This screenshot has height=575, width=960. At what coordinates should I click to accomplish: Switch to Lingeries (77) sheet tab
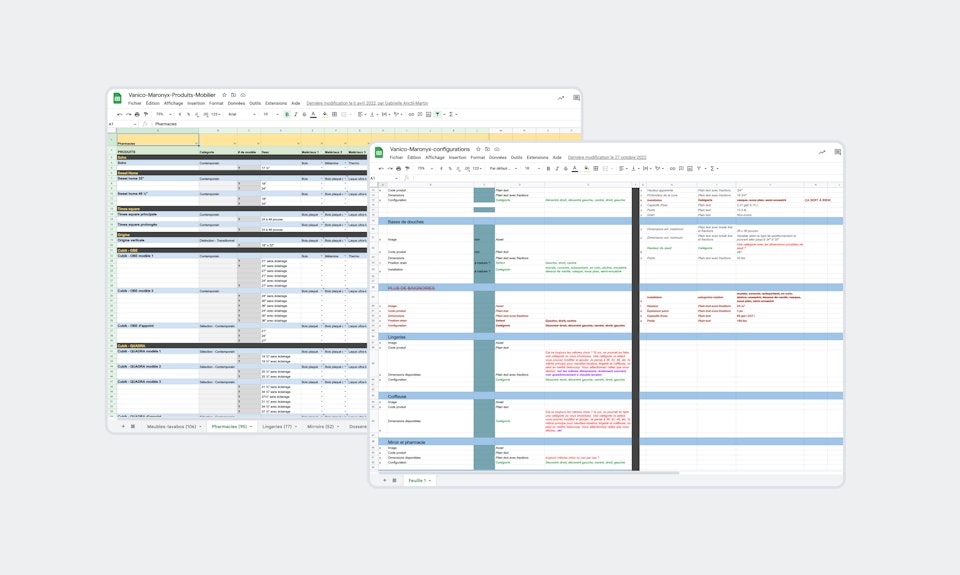tap(278, 426)
